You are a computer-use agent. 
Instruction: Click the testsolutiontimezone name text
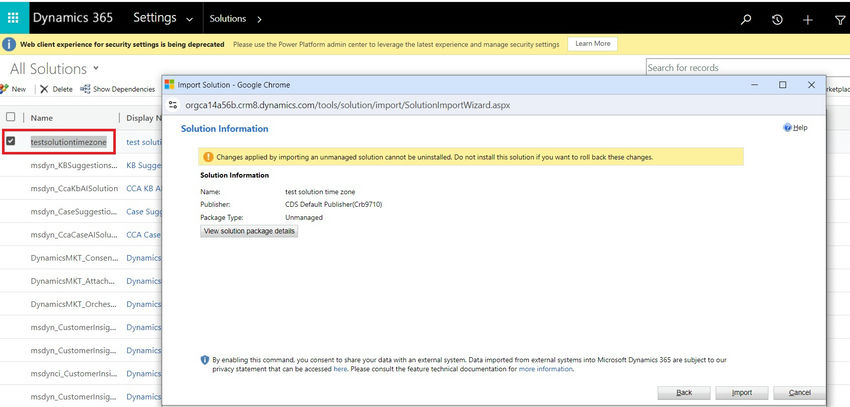coord(68,142)
